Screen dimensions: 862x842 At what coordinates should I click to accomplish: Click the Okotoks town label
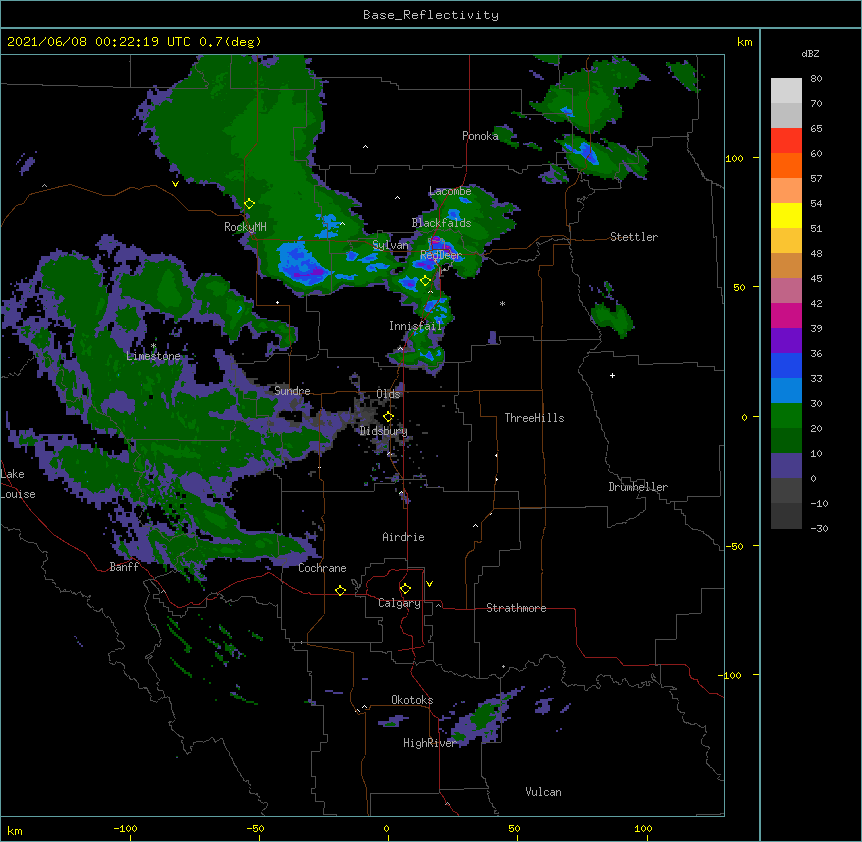pyautogui.click(x=412, y=700)
